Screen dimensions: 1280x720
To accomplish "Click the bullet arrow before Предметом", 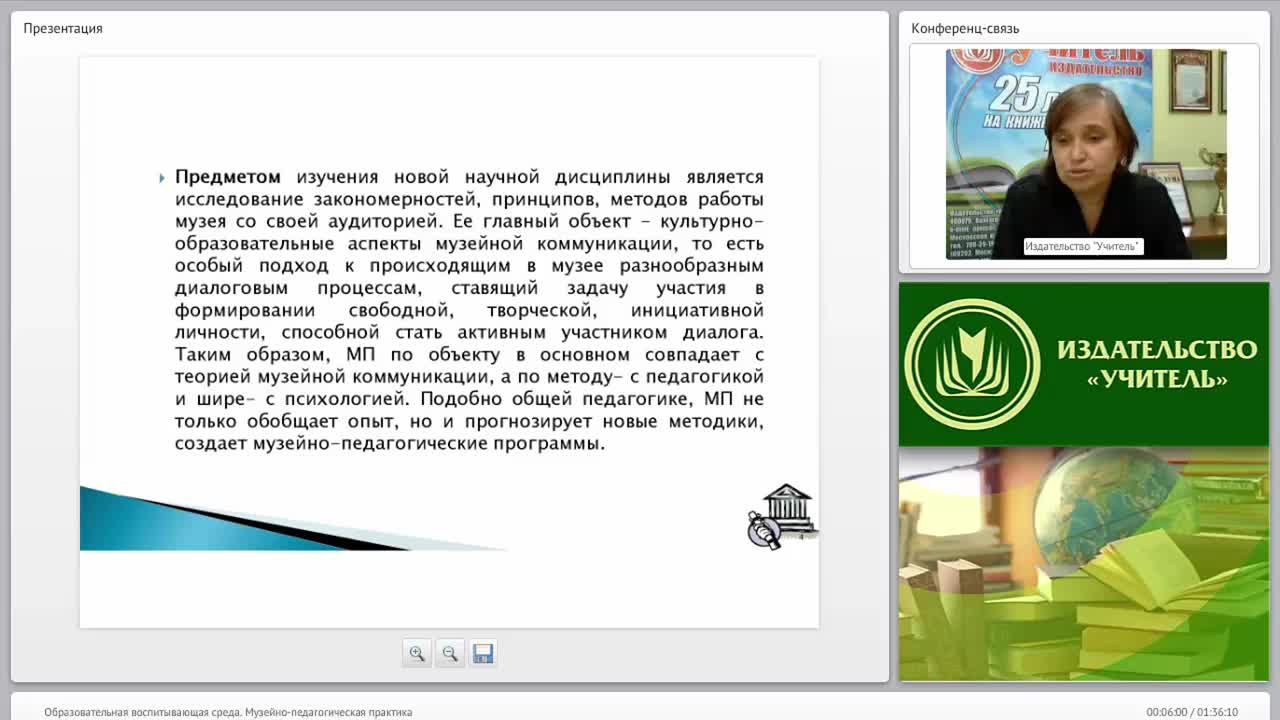I will (162, 178).
